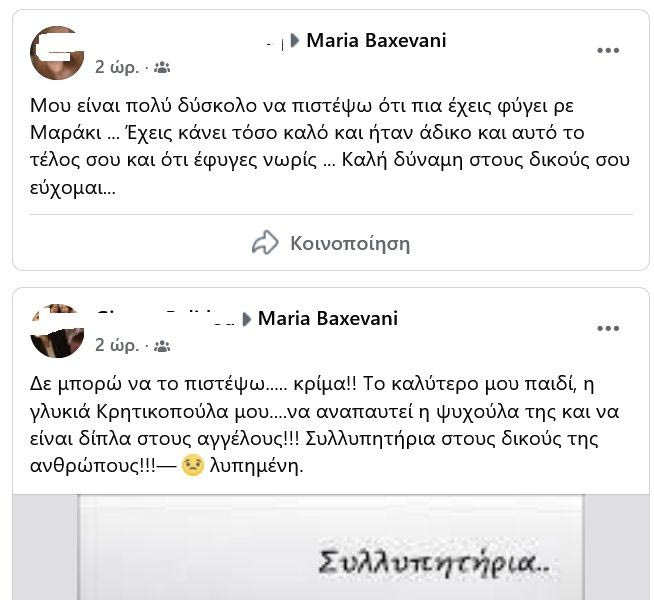Click the arrow before Maria Baxevani in the second post

click(247, 319)
